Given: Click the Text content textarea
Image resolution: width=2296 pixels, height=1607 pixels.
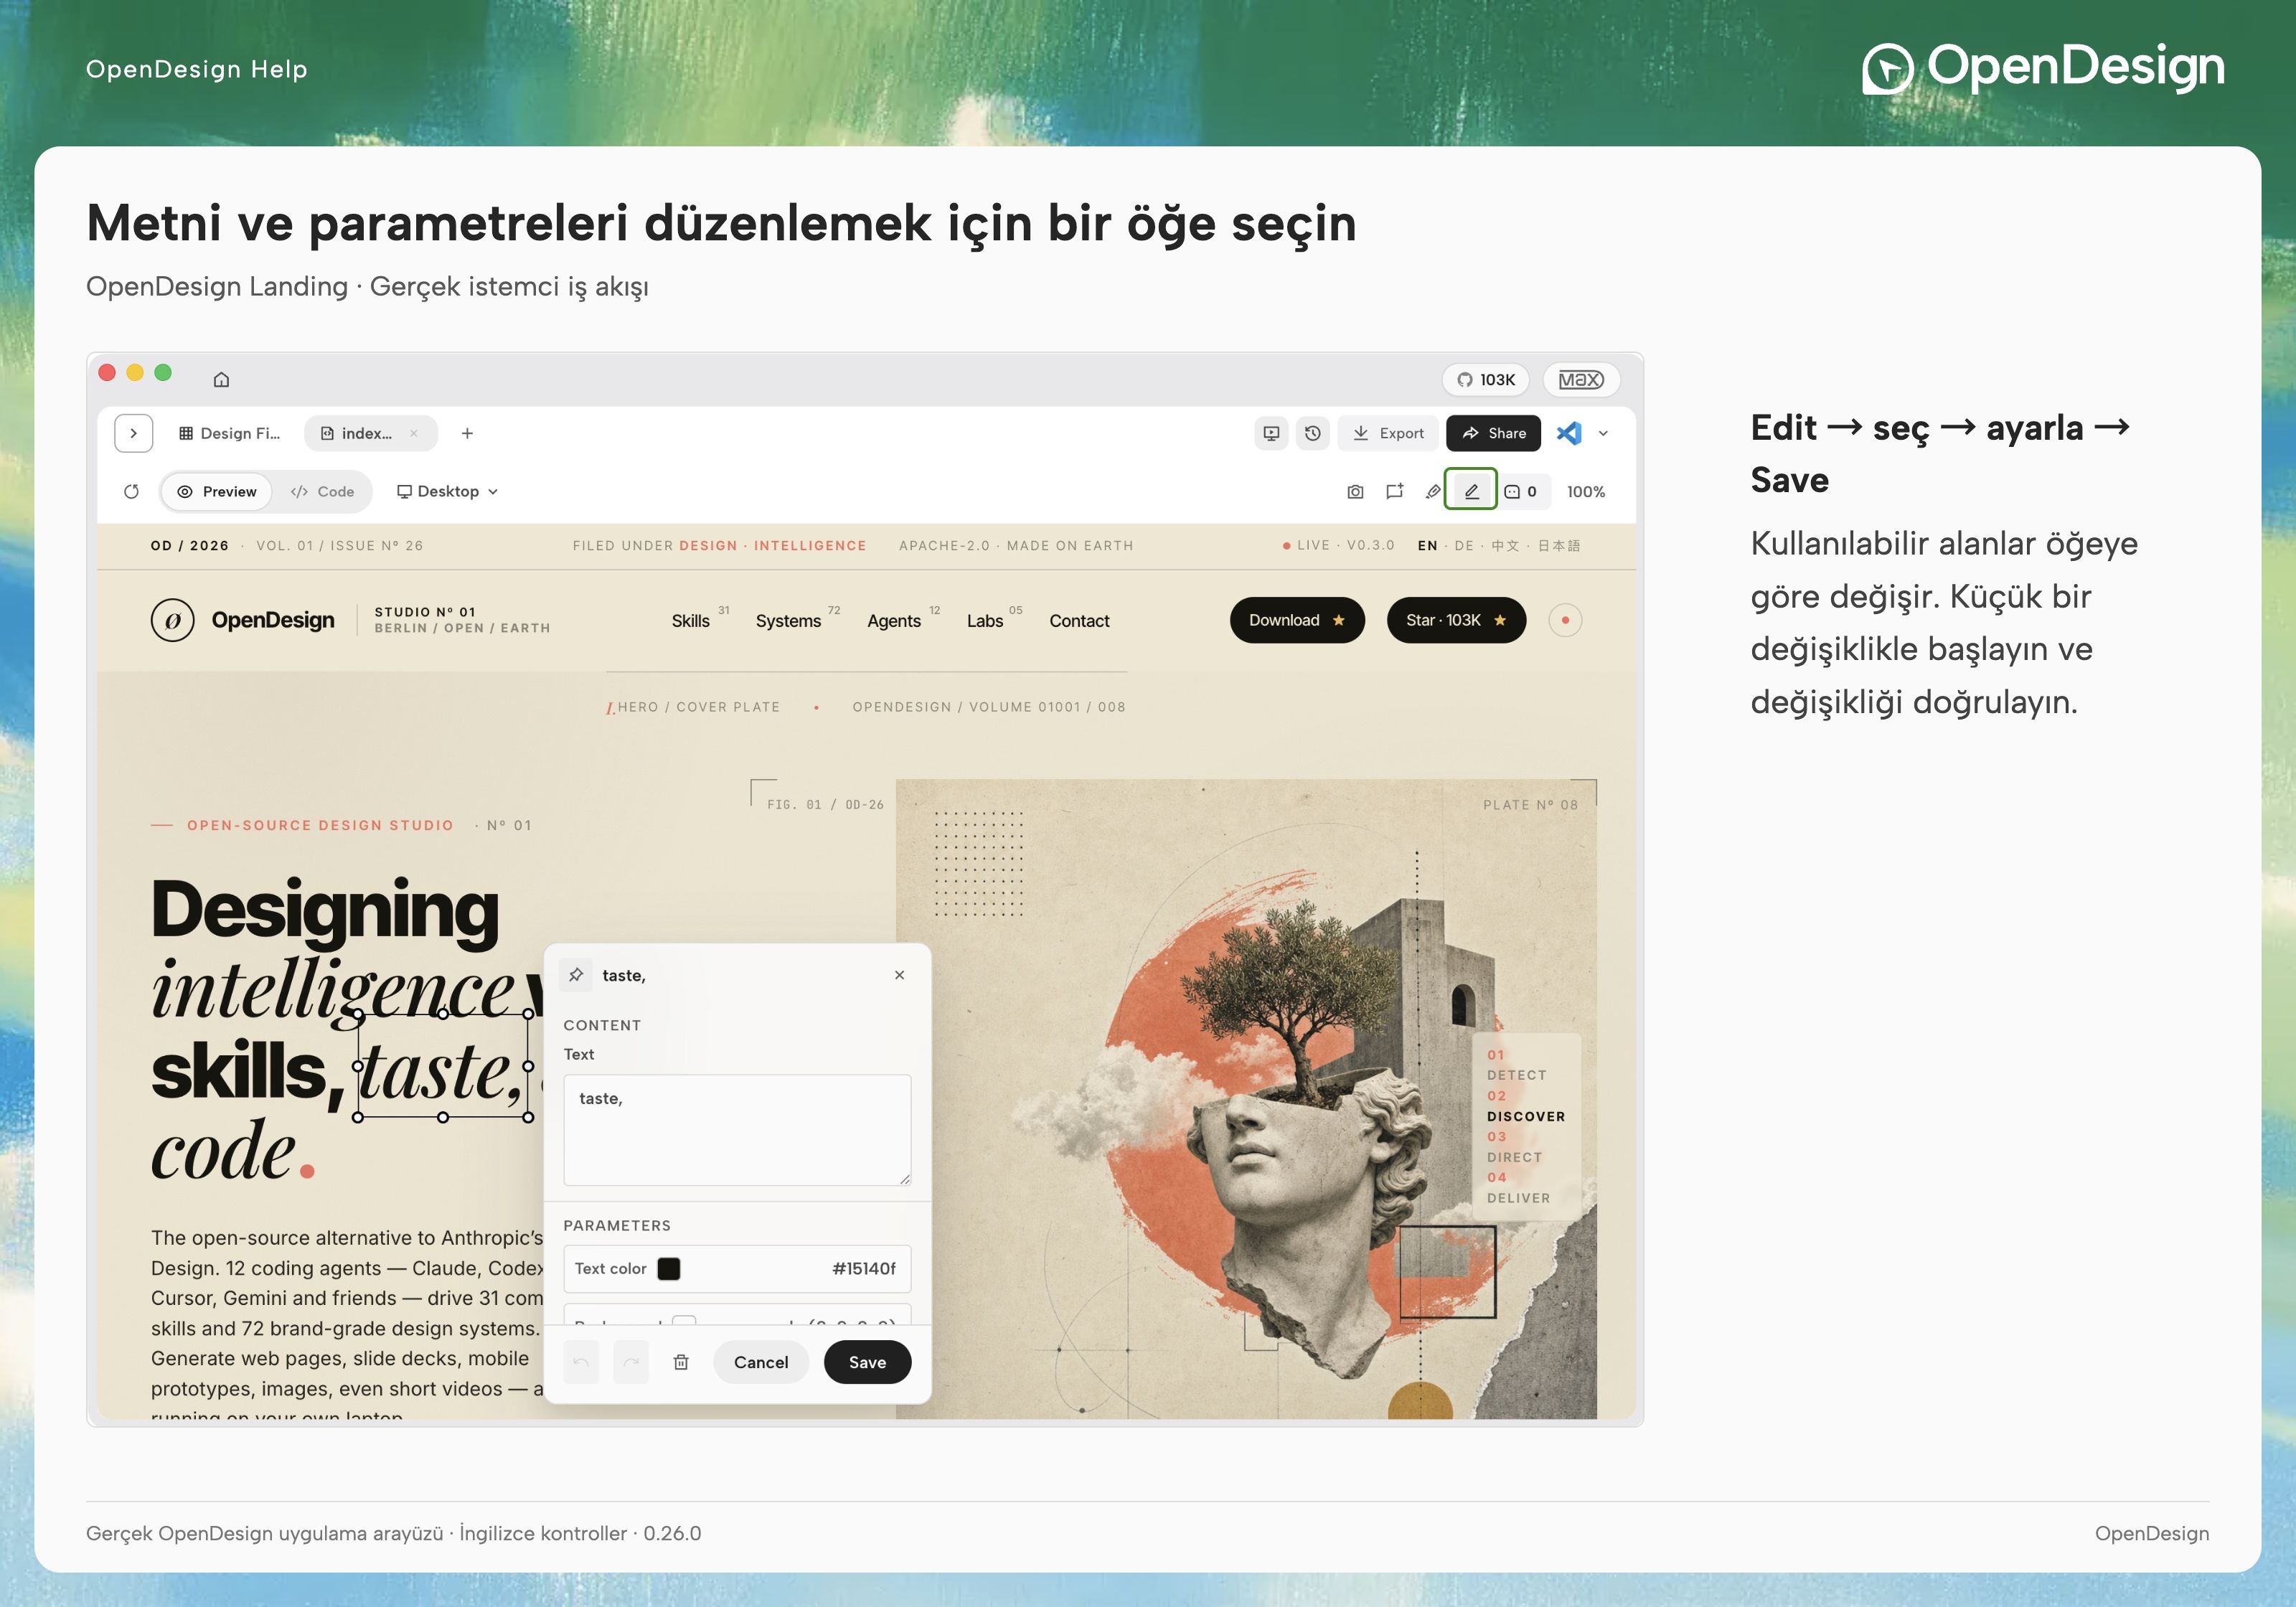Looking at the screenshot, I should click(737, 1130).
